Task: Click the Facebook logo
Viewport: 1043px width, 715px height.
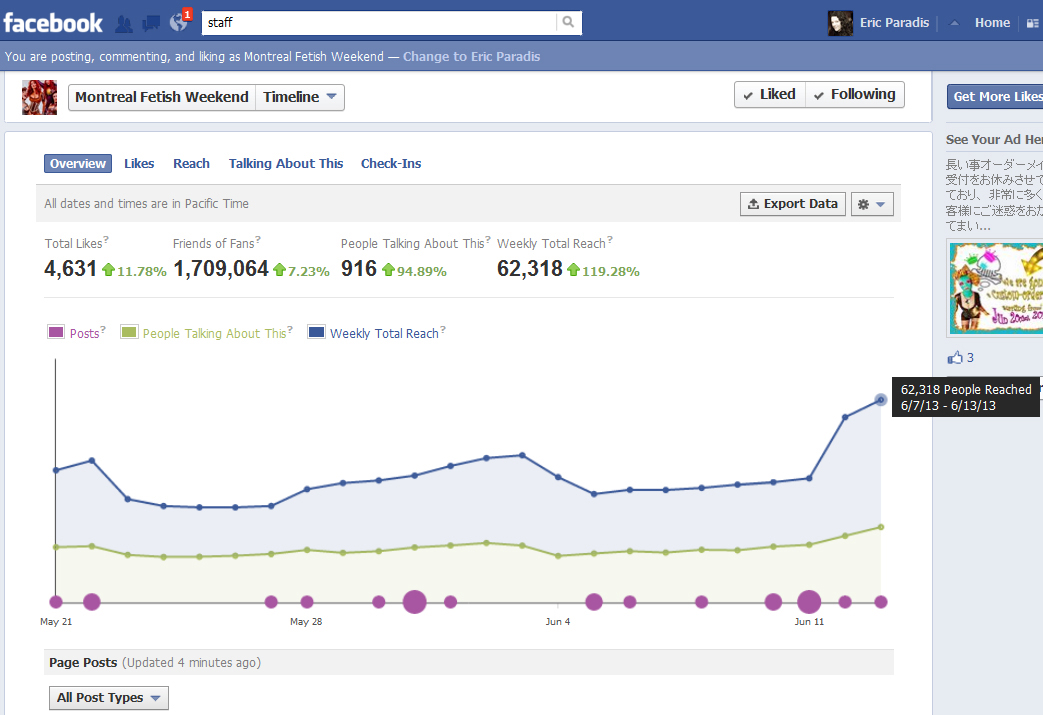Action: 53,23
